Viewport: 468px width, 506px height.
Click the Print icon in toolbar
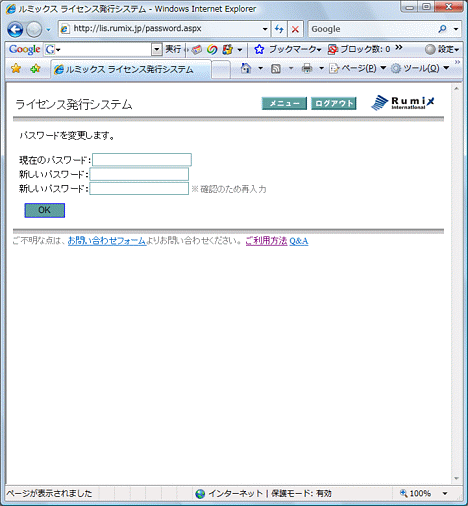click(x=307, y=68)
